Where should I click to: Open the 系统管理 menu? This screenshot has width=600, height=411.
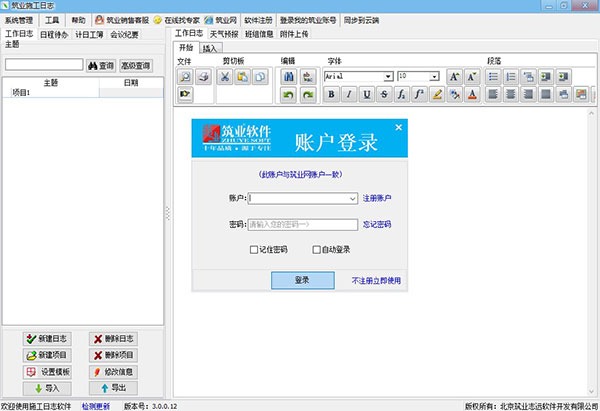[19, 20]
